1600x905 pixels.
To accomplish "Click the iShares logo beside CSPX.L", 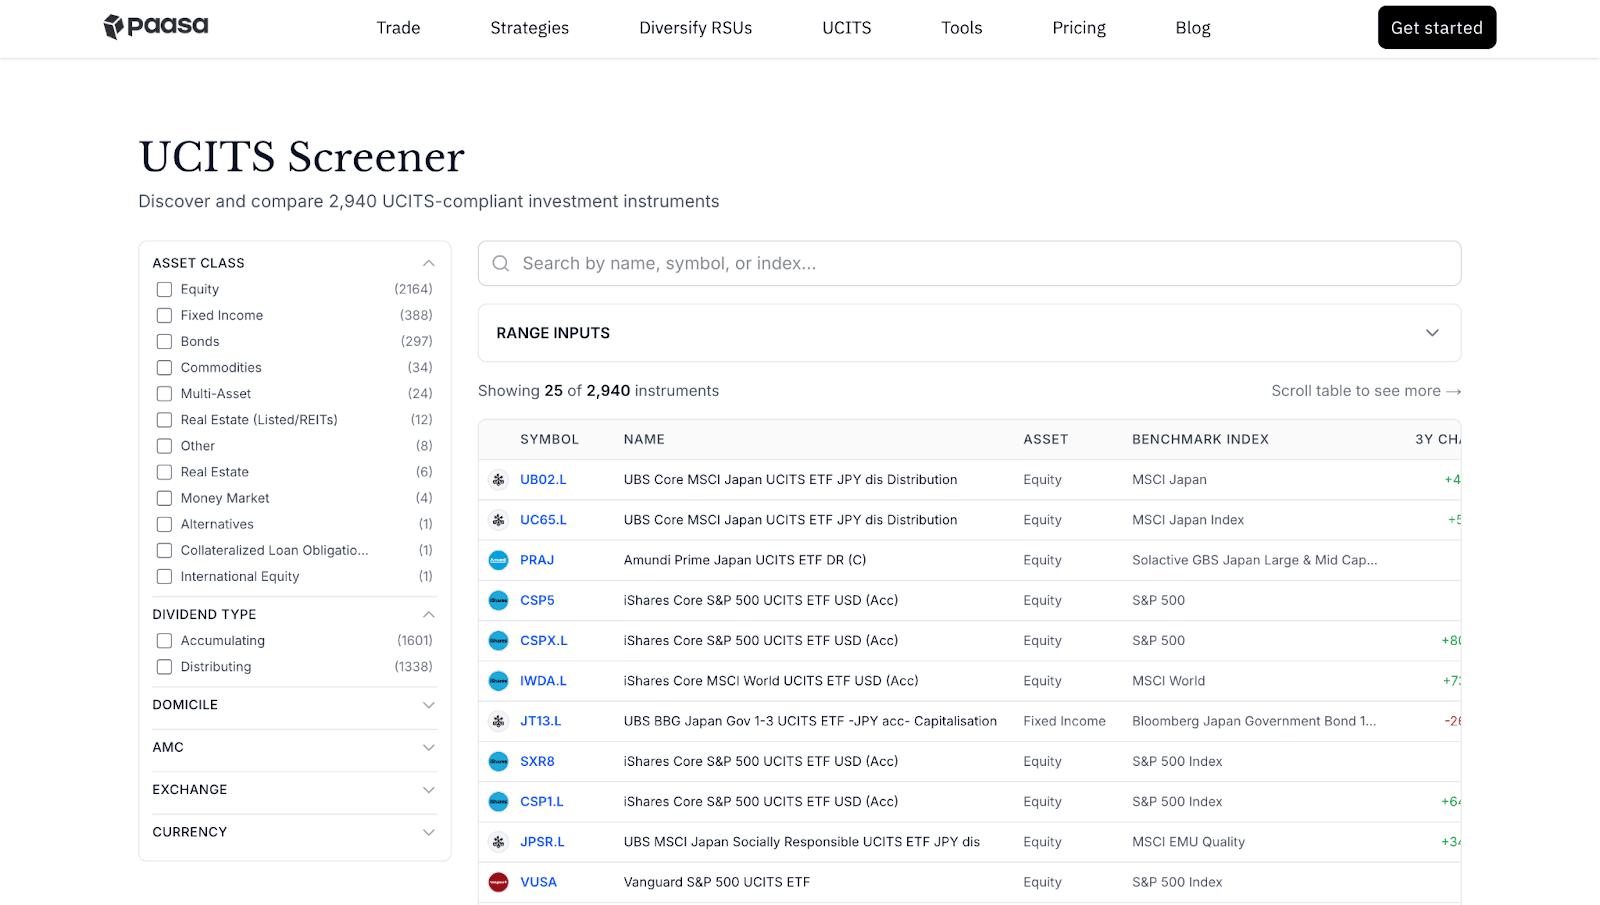I will 498,641.
